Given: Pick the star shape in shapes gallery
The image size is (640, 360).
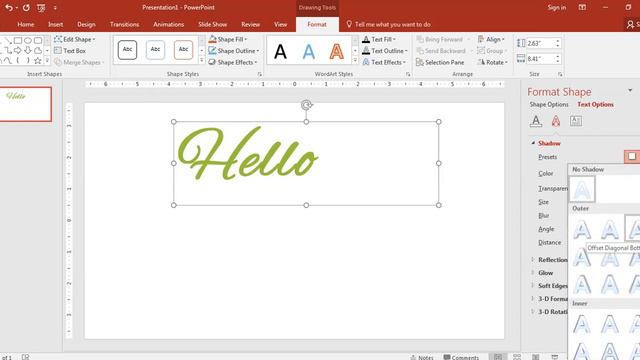Looking at the screenshot, I should click(38, 60).
